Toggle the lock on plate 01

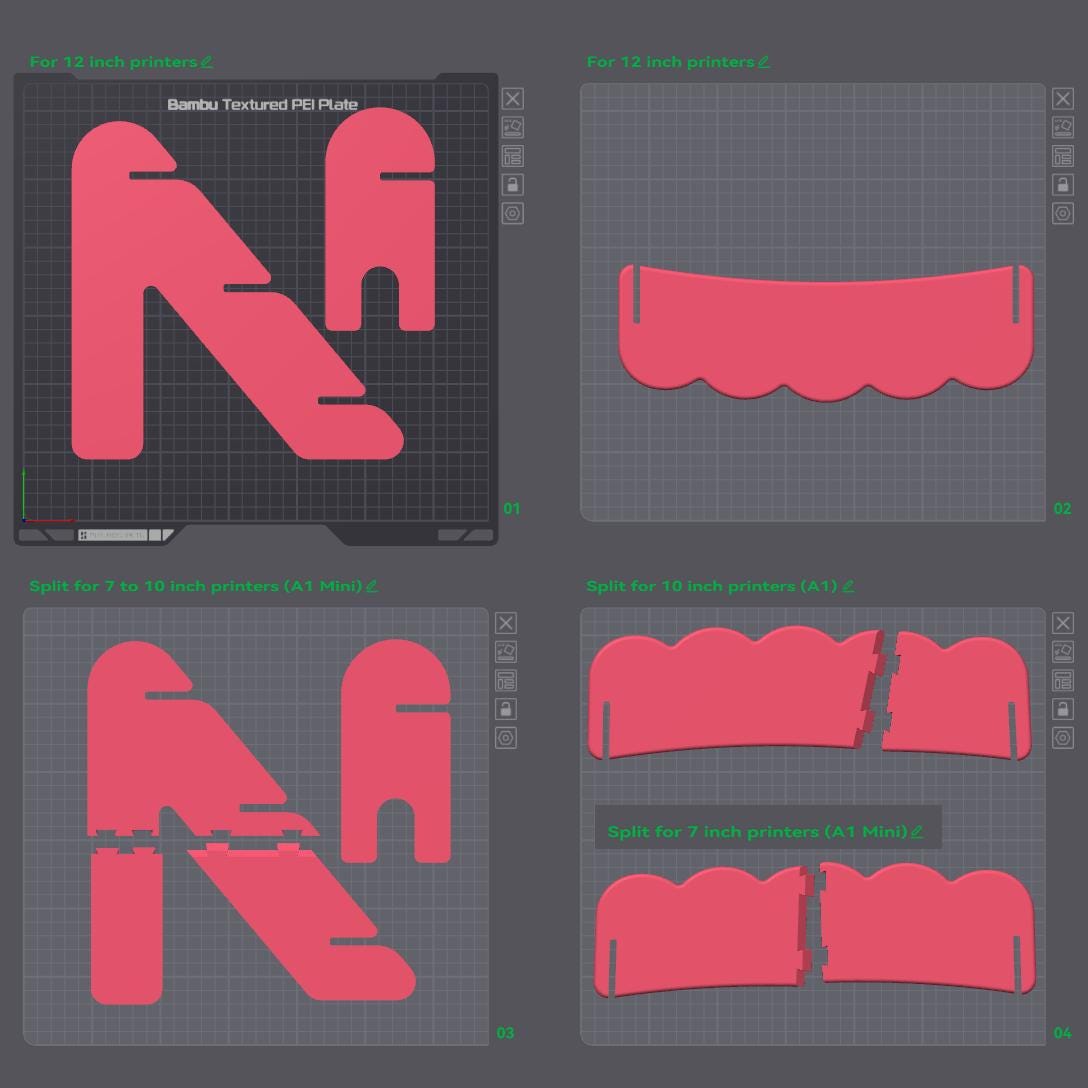512,185
